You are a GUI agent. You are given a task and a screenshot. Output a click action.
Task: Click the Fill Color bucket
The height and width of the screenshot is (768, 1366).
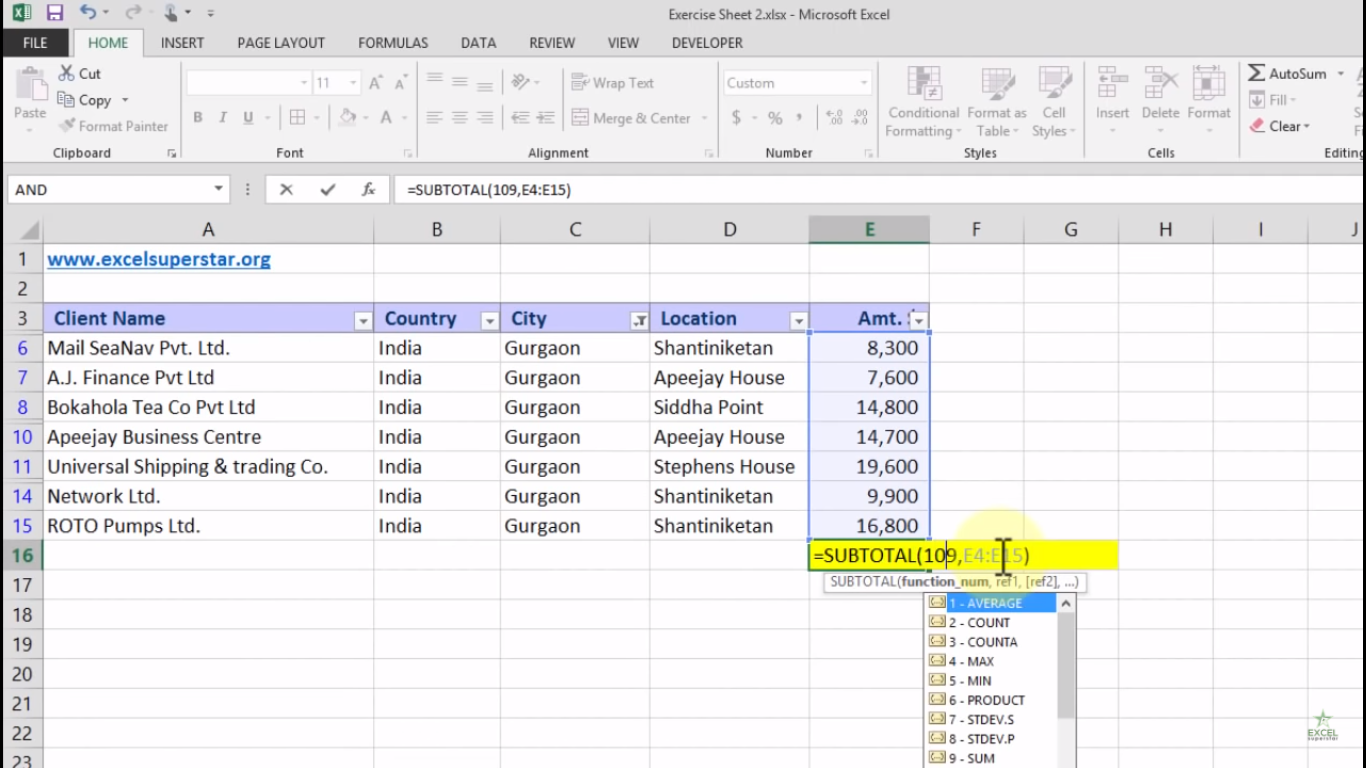(347, 118)
